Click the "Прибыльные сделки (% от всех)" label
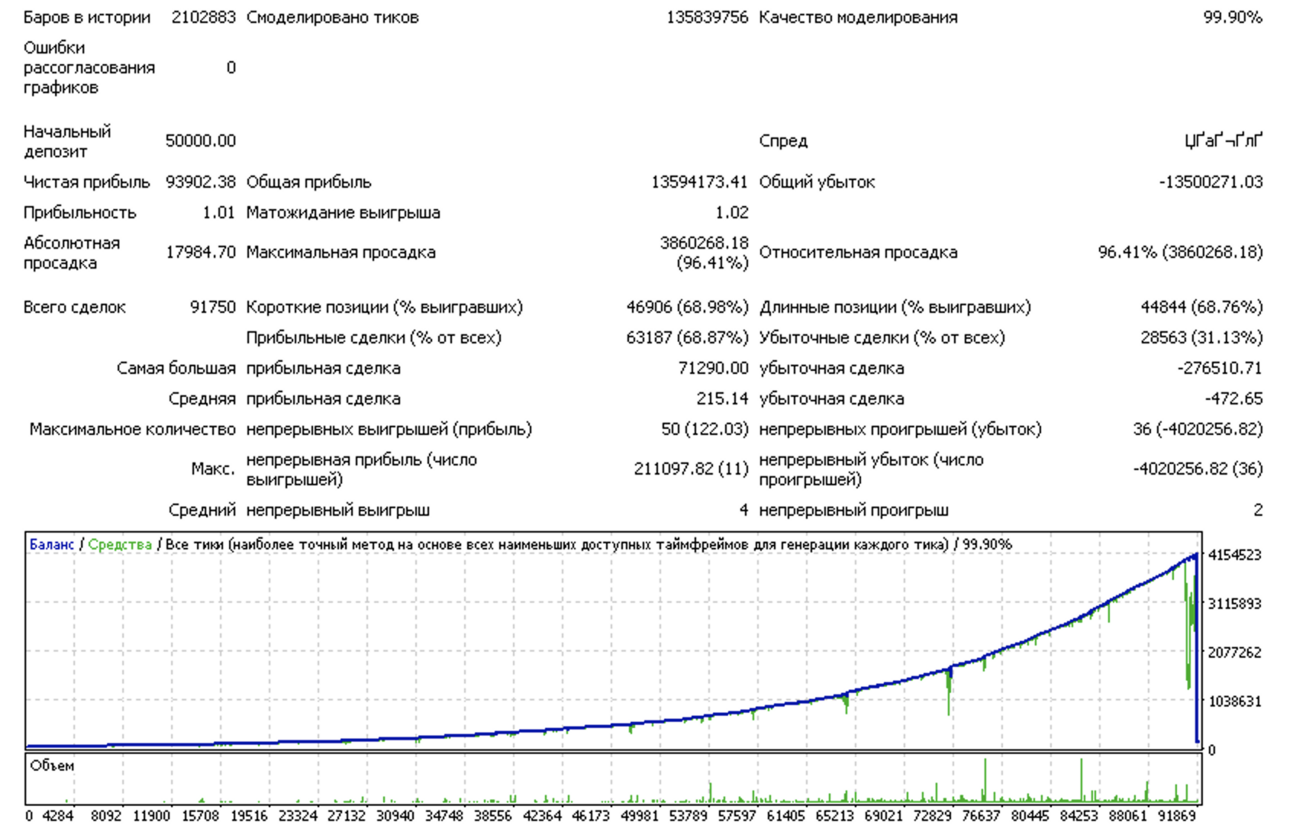This screenshot has height=835, width=1290. pos(374,338)
